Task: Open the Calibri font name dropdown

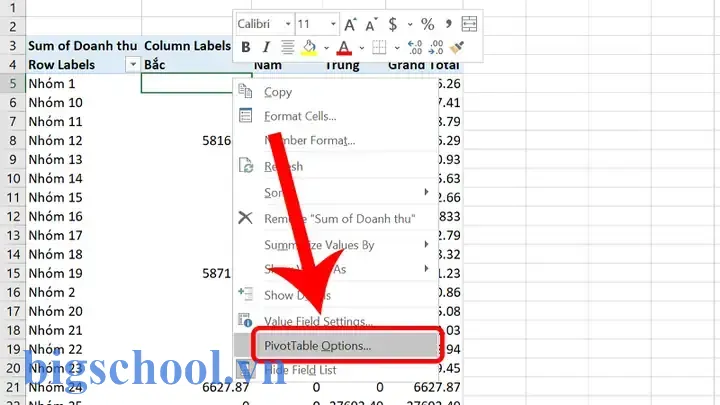Action: 288,24
